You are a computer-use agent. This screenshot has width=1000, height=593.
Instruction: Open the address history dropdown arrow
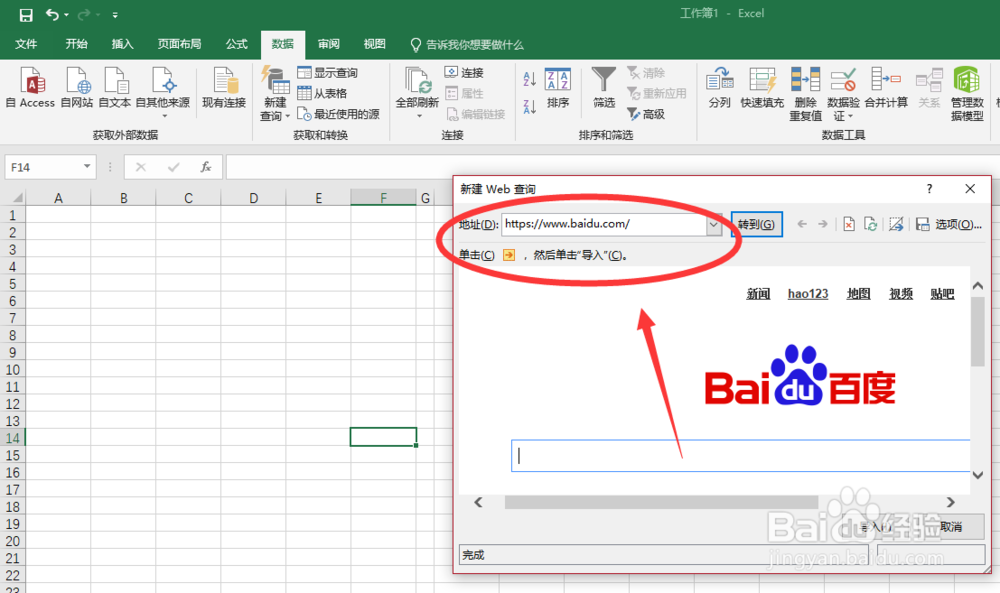tap(714, 224)
